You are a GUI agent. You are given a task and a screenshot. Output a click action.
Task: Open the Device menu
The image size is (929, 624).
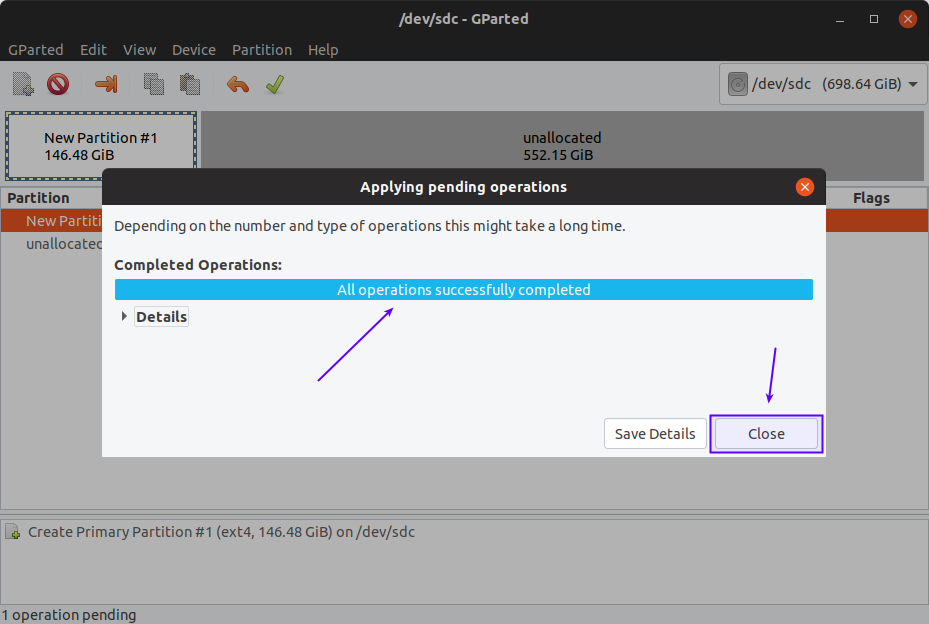tap(194, 49)
